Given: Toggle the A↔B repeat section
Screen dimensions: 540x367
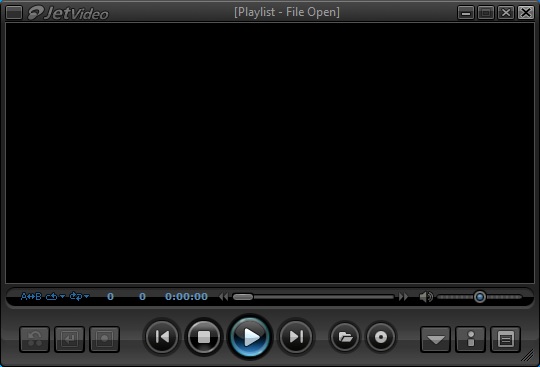Looking at the screenshot, I should [31, 296].
